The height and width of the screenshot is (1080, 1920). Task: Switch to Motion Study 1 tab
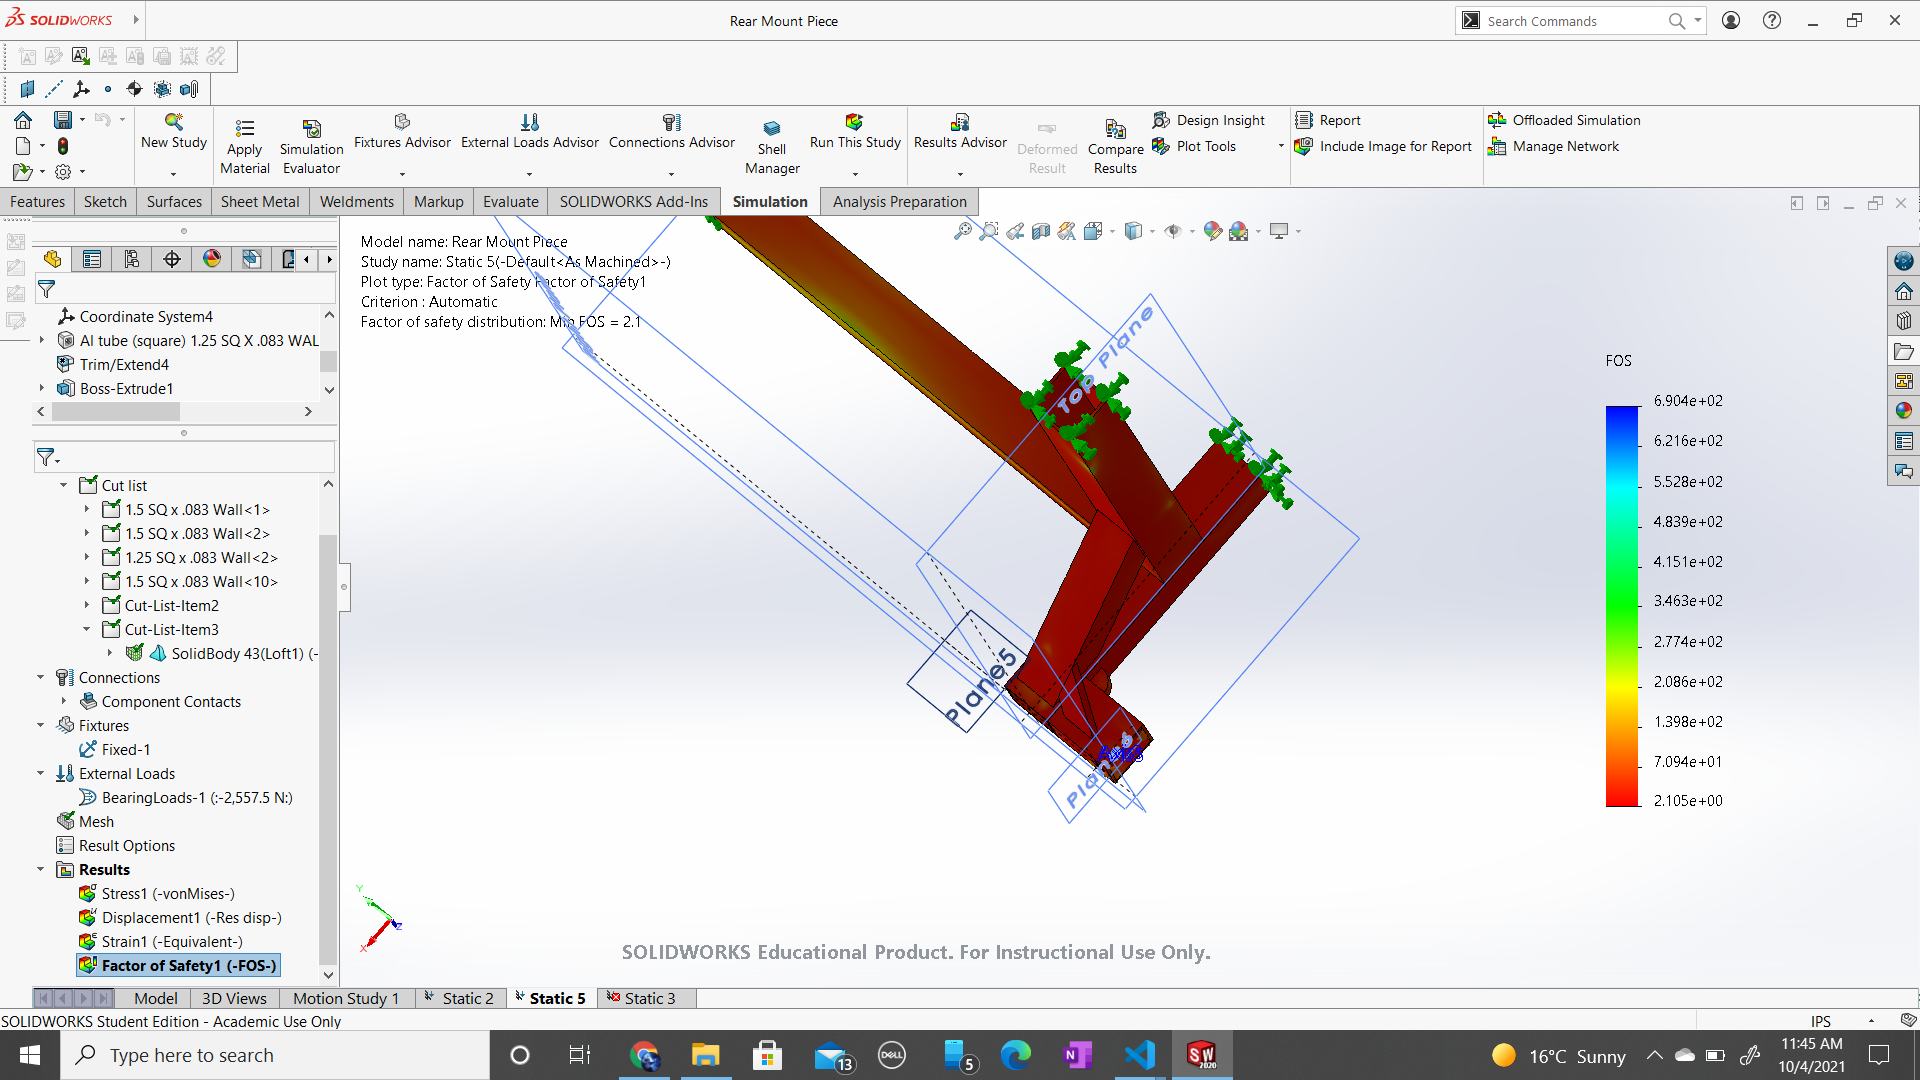coord(346,998)
